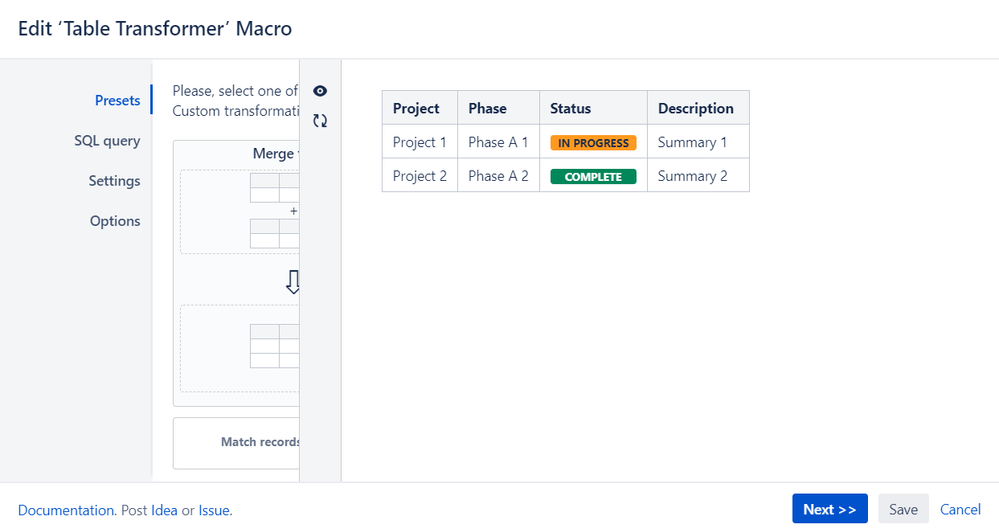
Task: Toggle the preview eye icon
Action: [x=320, y=91]
